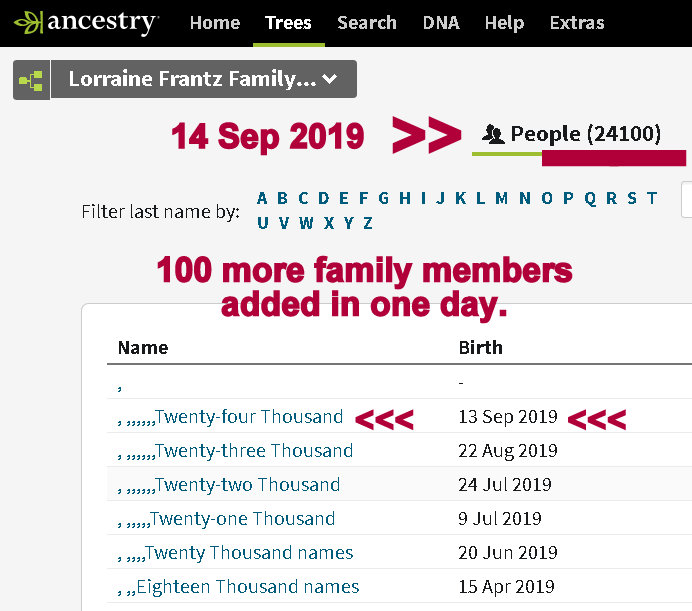Open the Help menu
The width and height of the screenshot is (692, 611).
pos(505,23)
